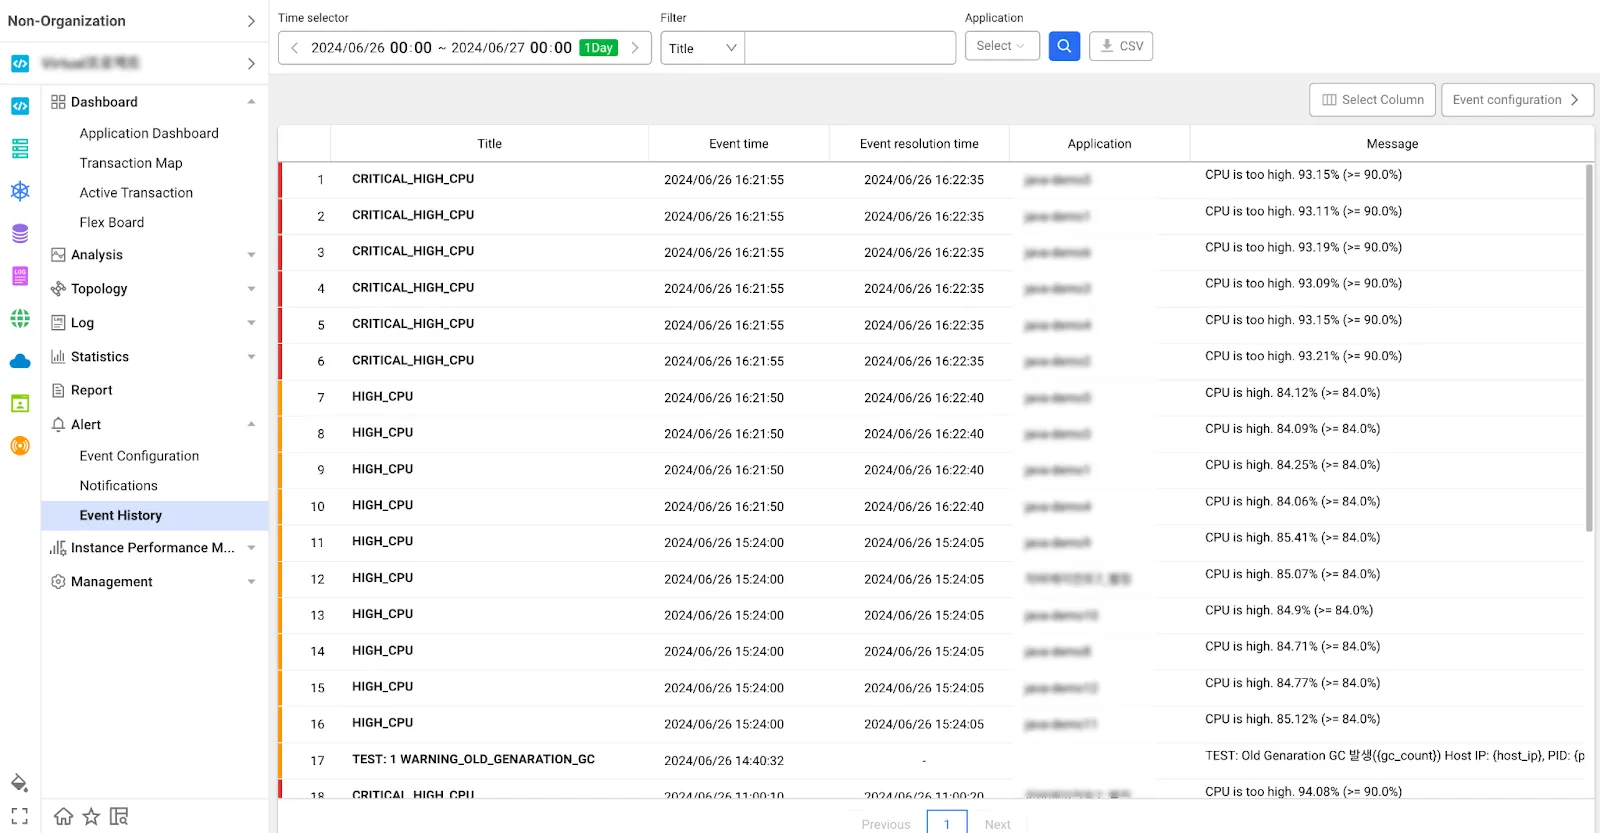
Task: Select Event History menu item
Action: (155, 516)
